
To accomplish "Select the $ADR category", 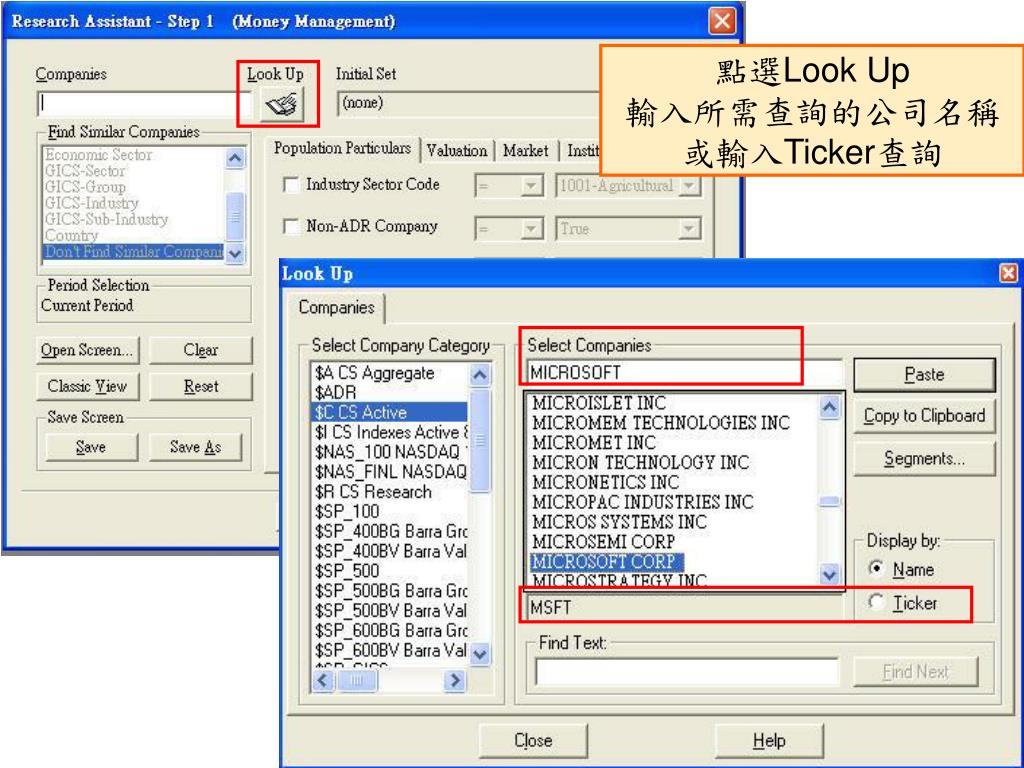I will pyautogui.click(x=336, y=392).
